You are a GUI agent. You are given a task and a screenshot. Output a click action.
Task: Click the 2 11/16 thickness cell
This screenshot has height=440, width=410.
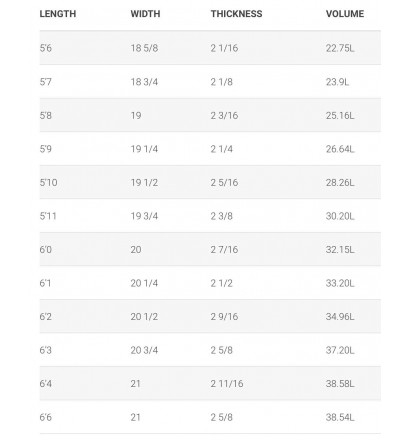(227, 383)
